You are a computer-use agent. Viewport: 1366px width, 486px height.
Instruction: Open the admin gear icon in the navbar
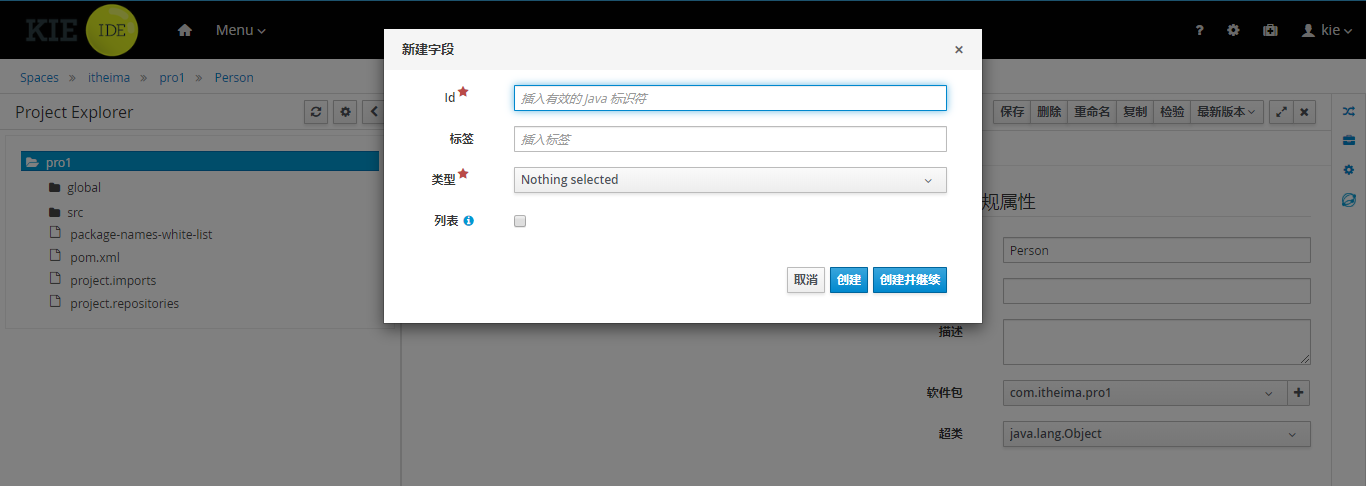click(x=1234, y=30)
